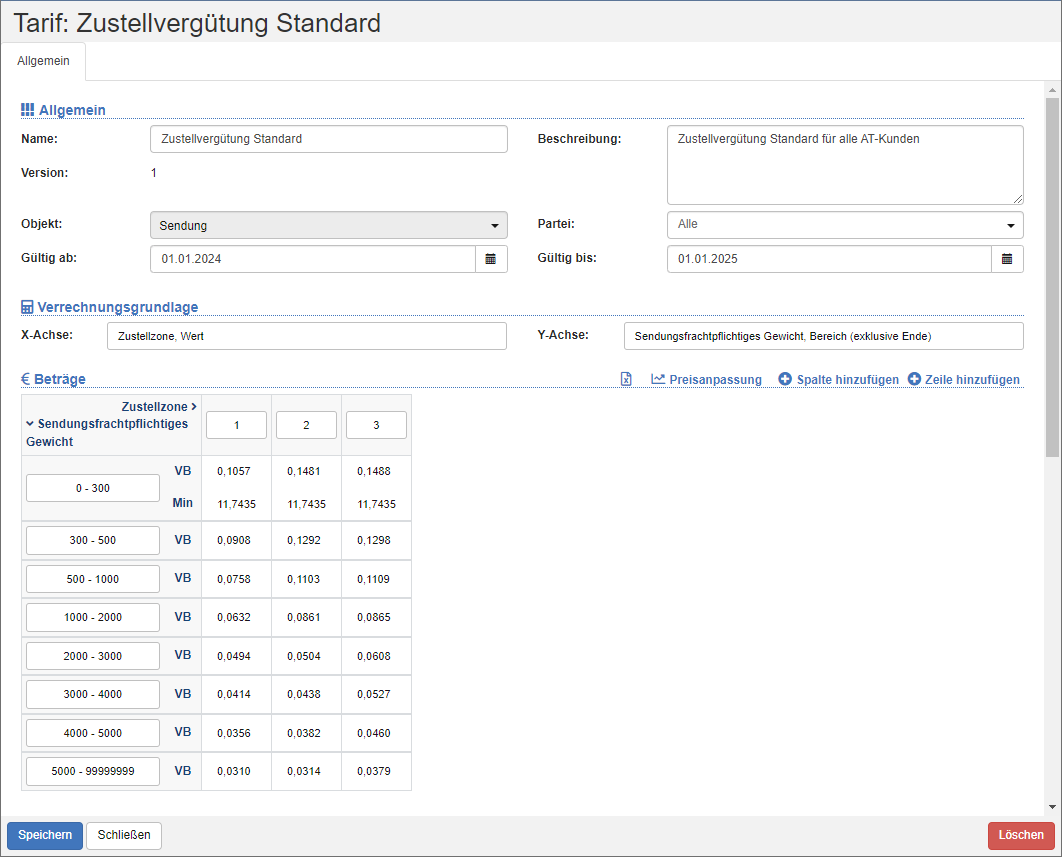This screenshot has width=1062, height=857.
Task: Click the Zeile hinzufügen plus icon
Action: pyautogui.click(x=914, y=379)
